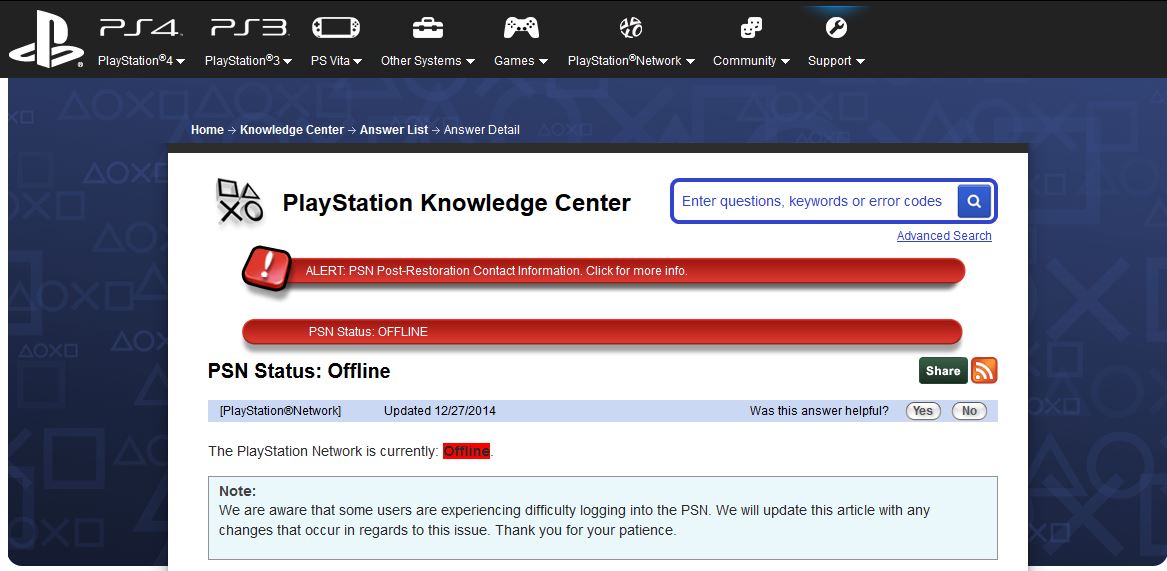This screenshot has height=571, width=1167.
Task: Open the PSN Post-Restoration alert banner
Action: tap(604, 271)
